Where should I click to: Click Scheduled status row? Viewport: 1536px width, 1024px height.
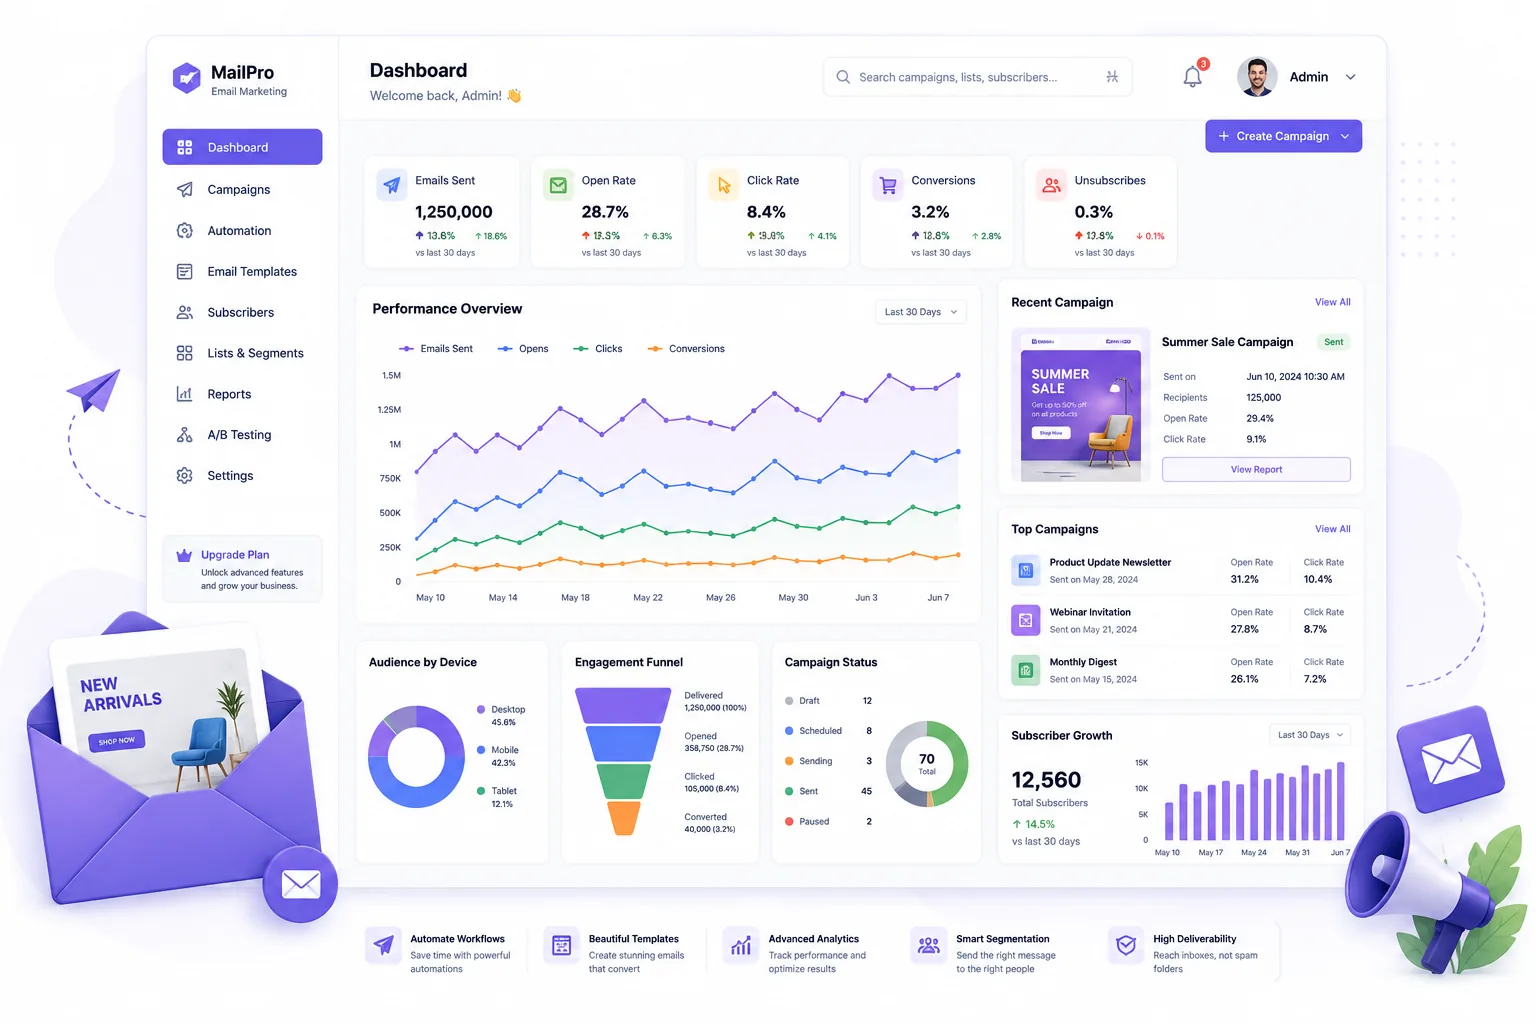click(829, 731)
